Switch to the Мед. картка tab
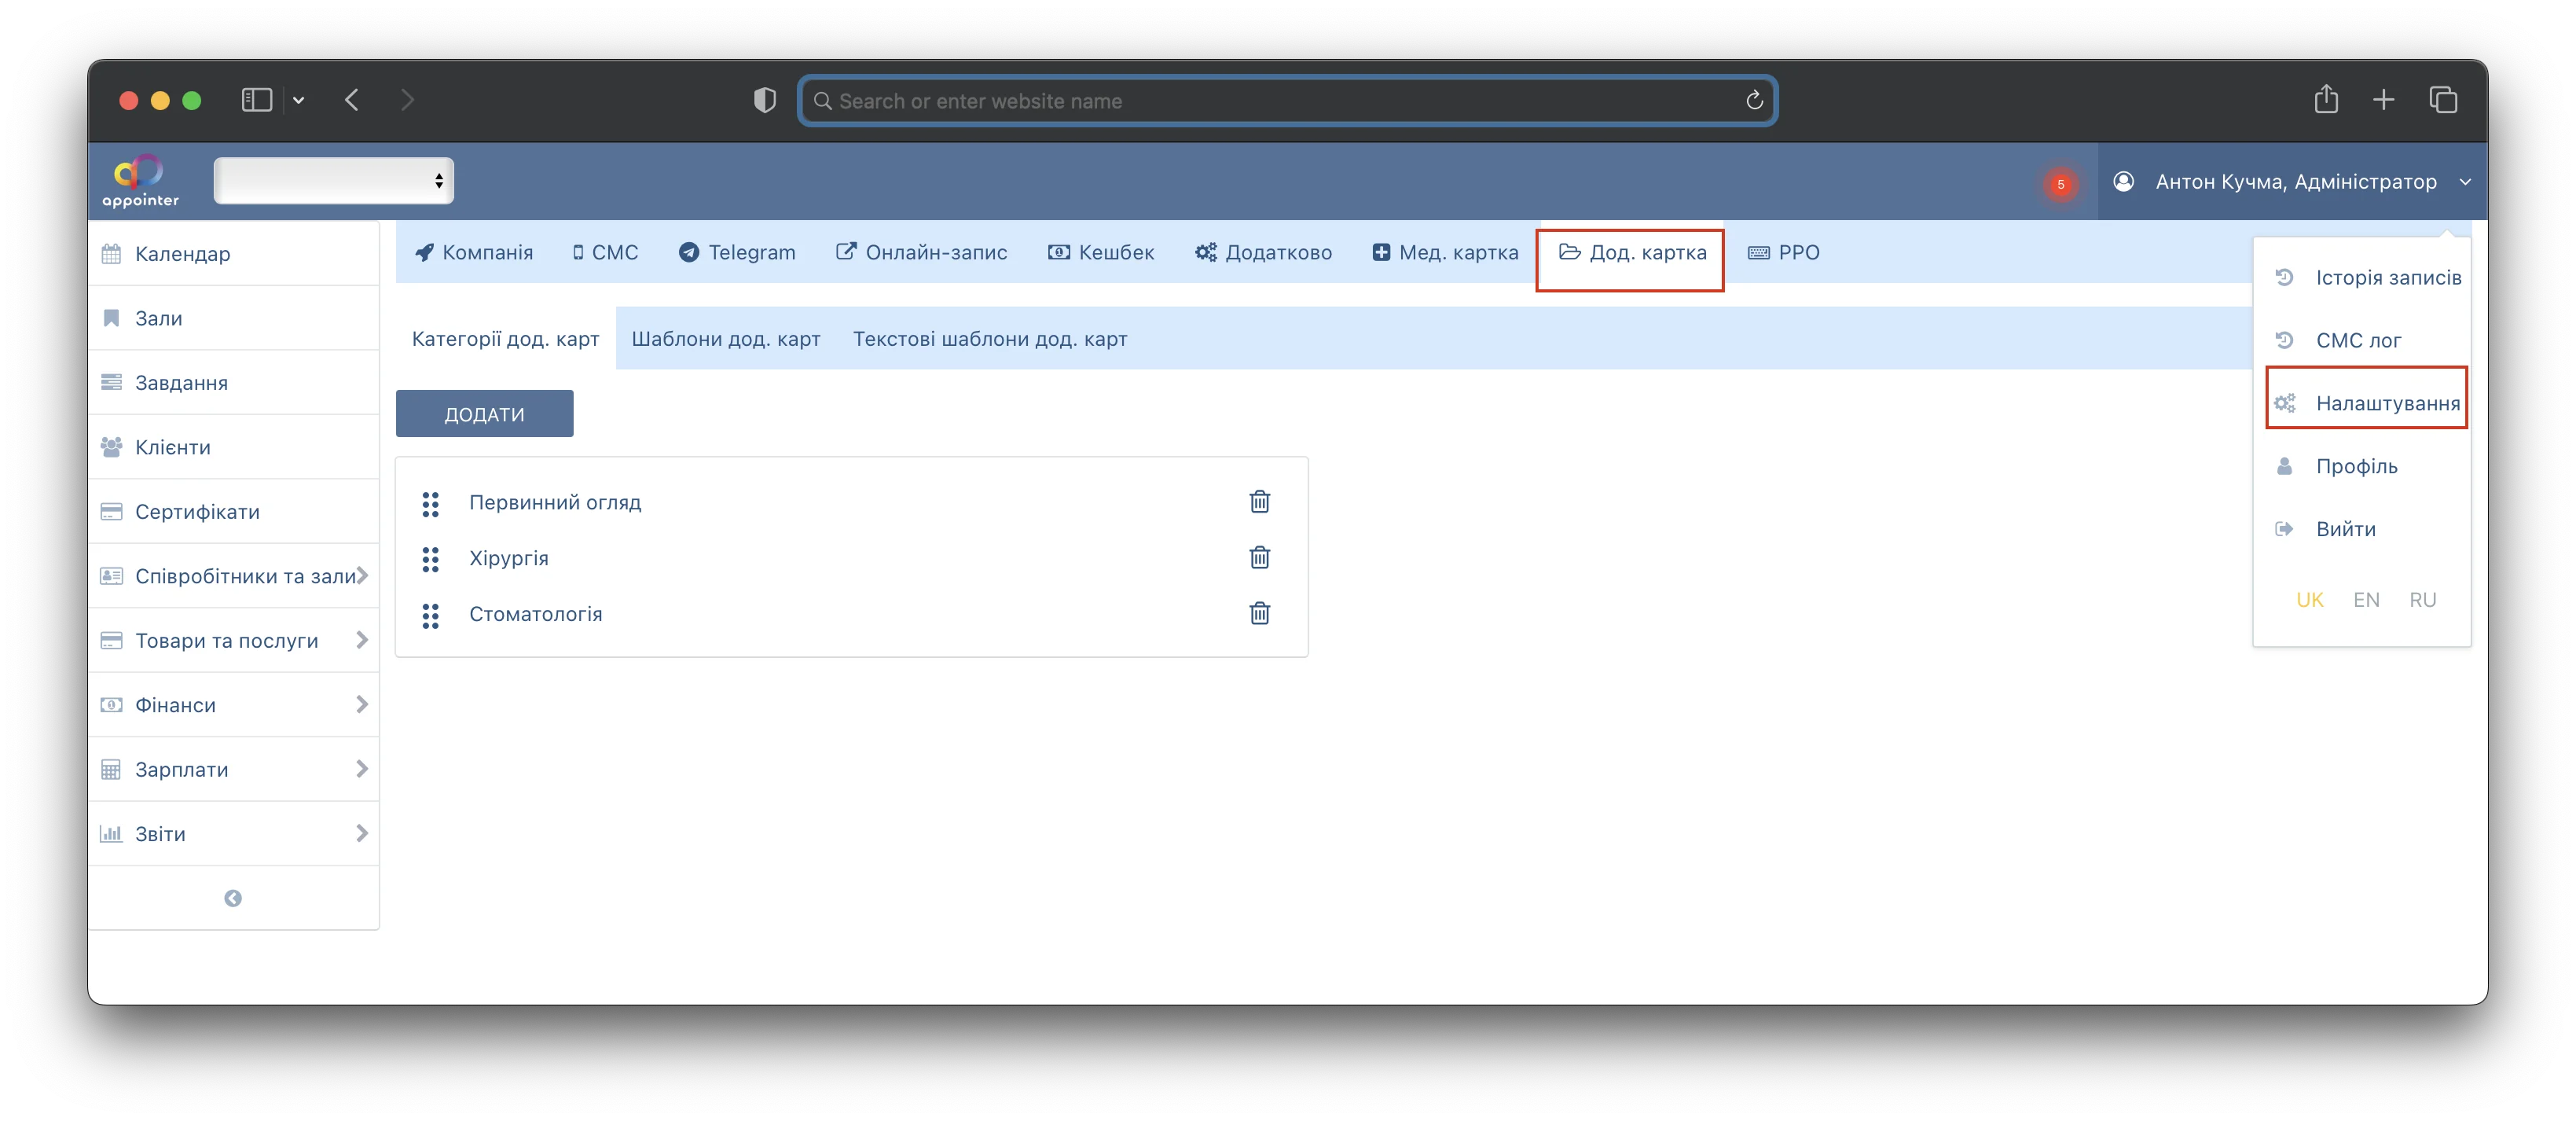Screen dimensions: 2576x1121 (x=1445, y=252)
